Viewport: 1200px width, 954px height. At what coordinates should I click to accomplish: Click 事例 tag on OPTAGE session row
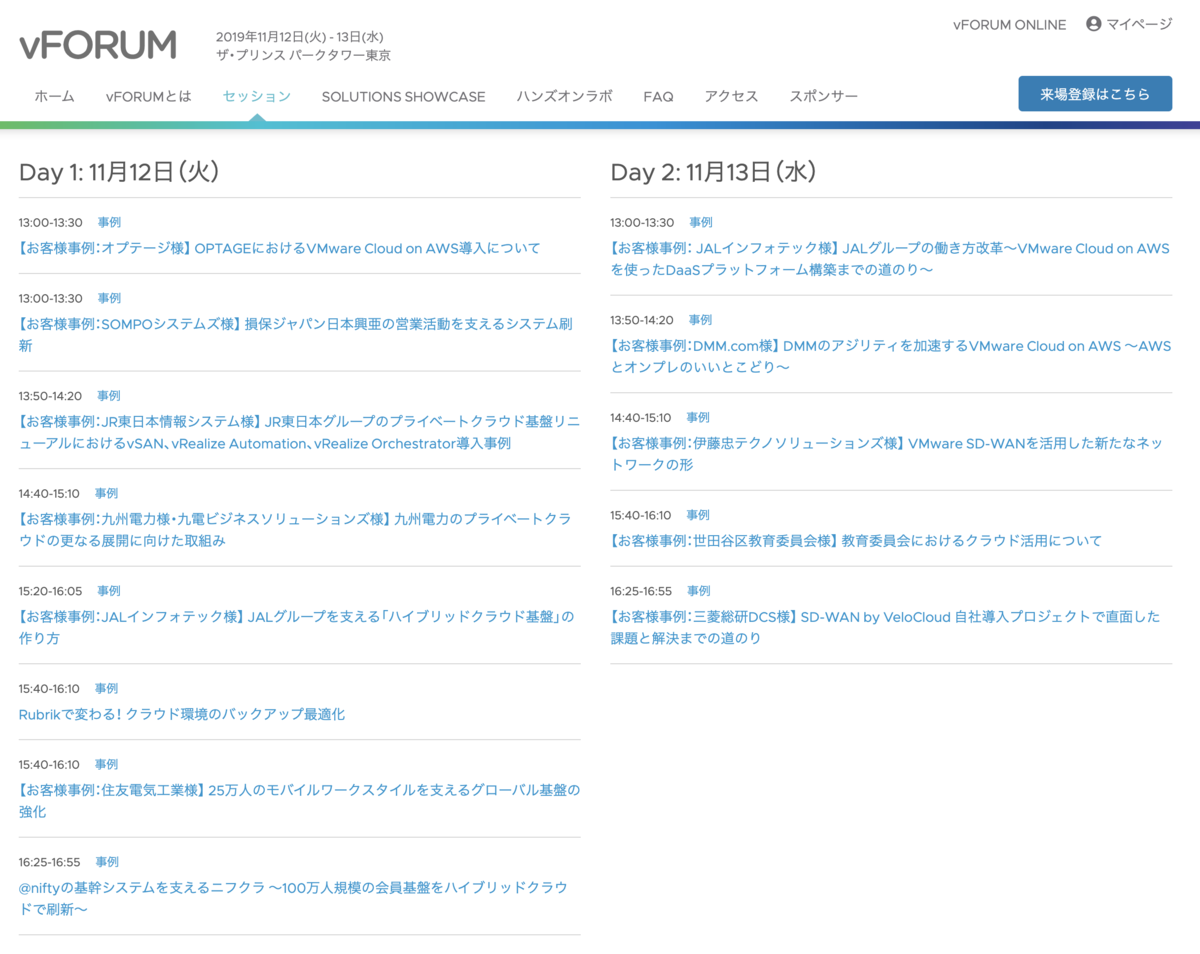[109, 222]
